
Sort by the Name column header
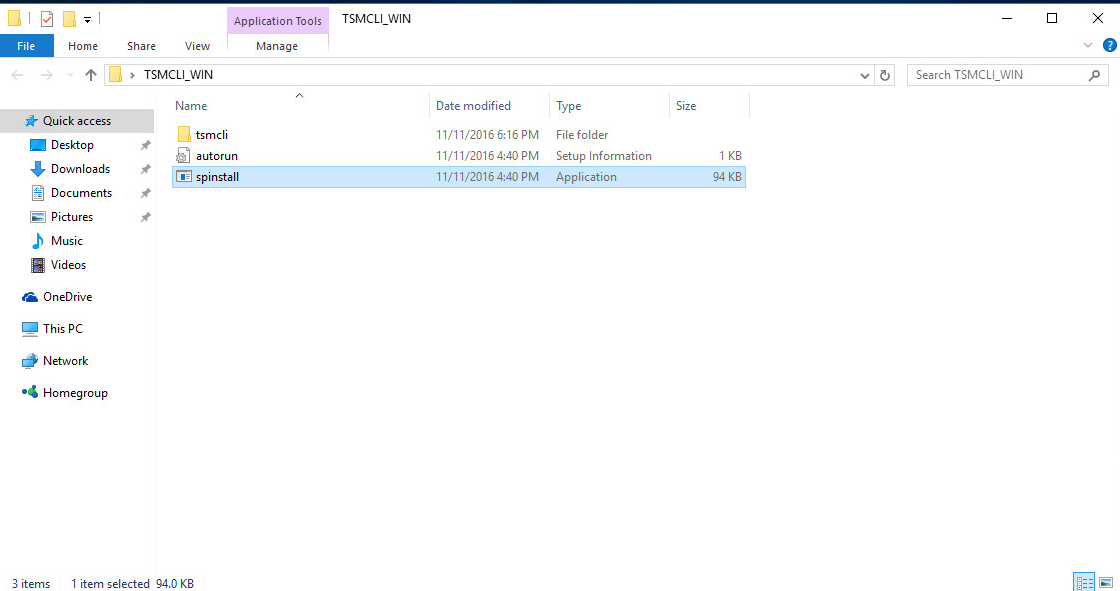tap(191, 106)
